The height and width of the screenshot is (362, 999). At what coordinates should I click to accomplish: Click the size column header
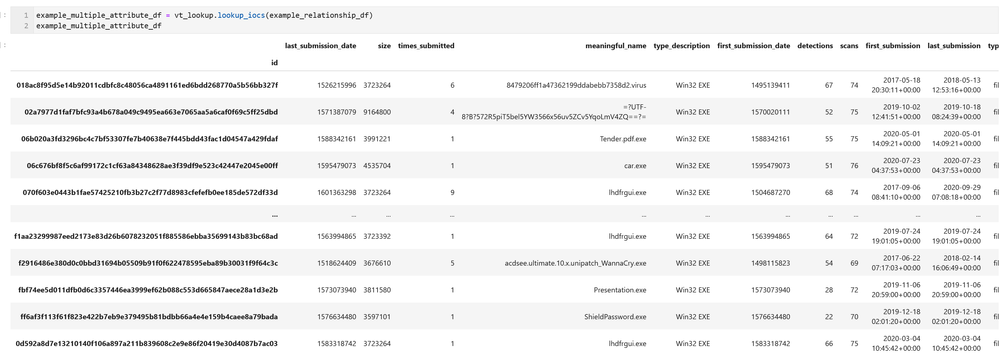(x=384, y=46)
